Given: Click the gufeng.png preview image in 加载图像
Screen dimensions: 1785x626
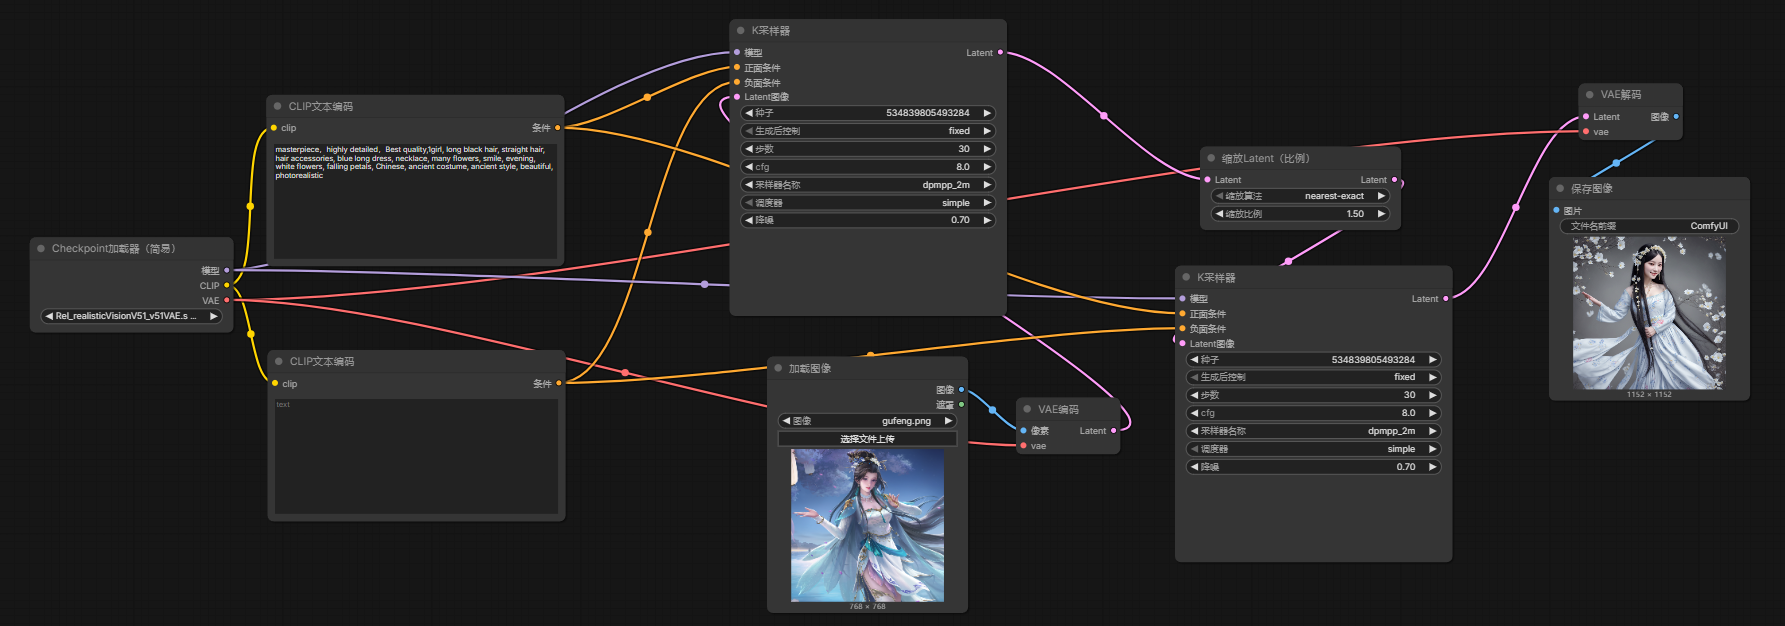Looking at the screenshot, I should pos(867,525).
